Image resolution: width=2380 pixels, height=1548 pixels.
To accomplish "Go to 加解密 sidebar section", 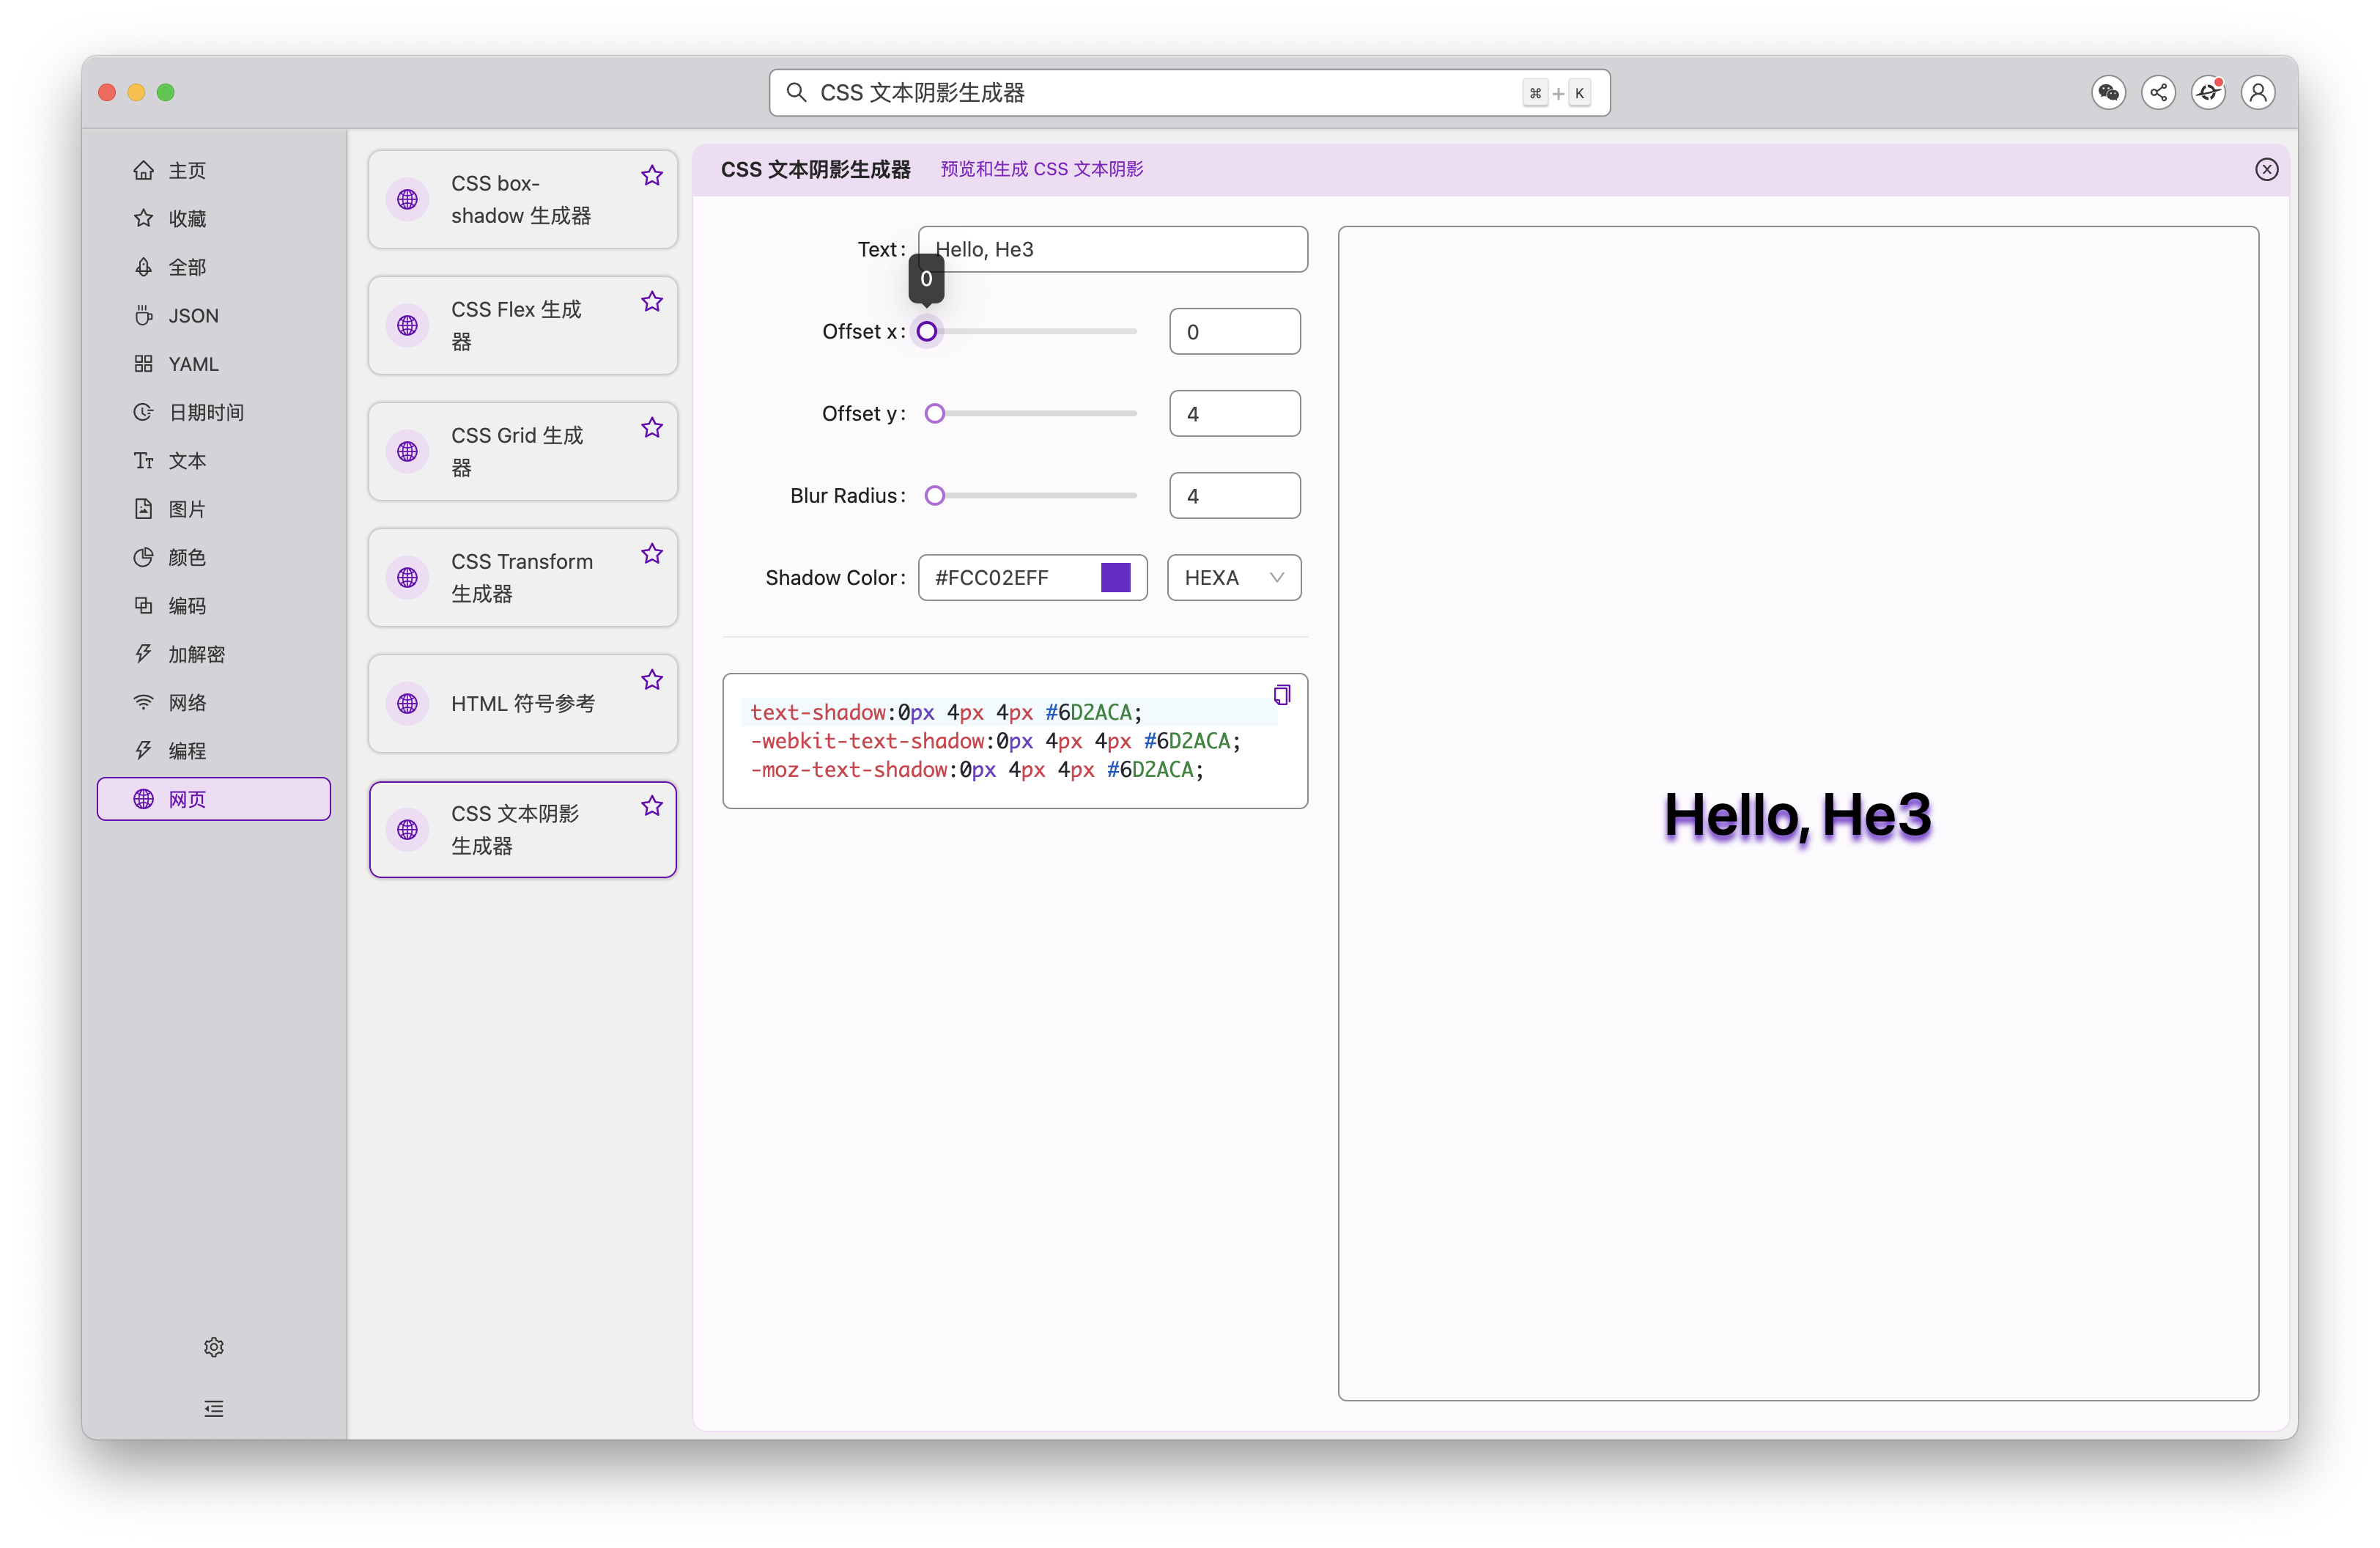I will 196,654.
